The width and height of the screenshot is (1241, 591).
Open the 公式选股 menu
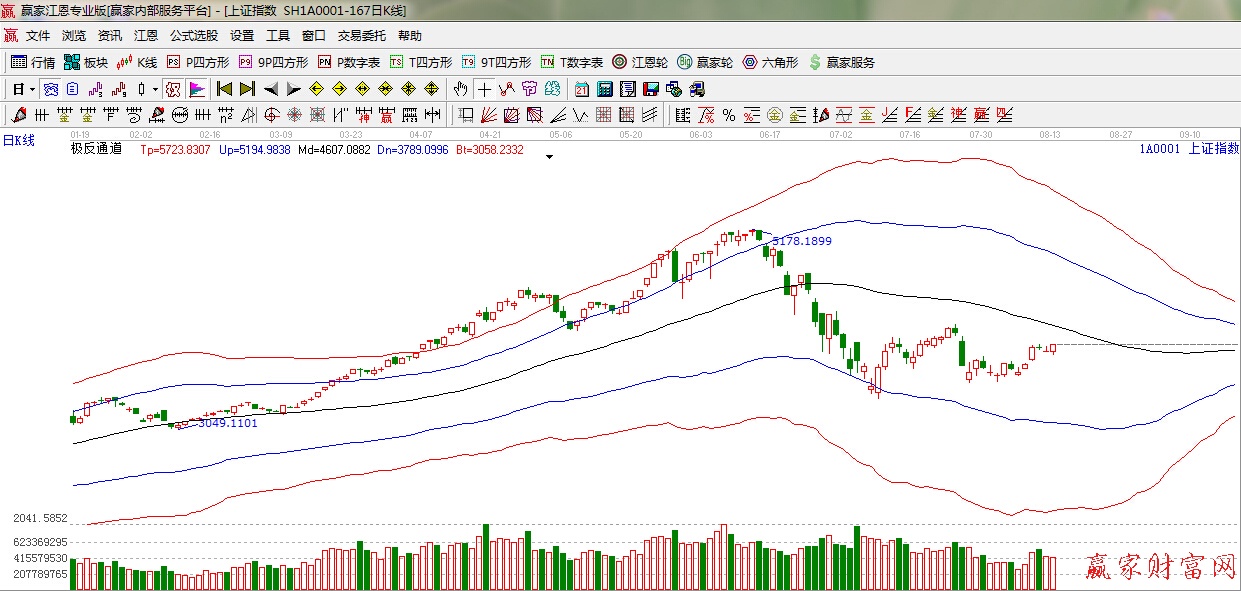tap(193, 36)
